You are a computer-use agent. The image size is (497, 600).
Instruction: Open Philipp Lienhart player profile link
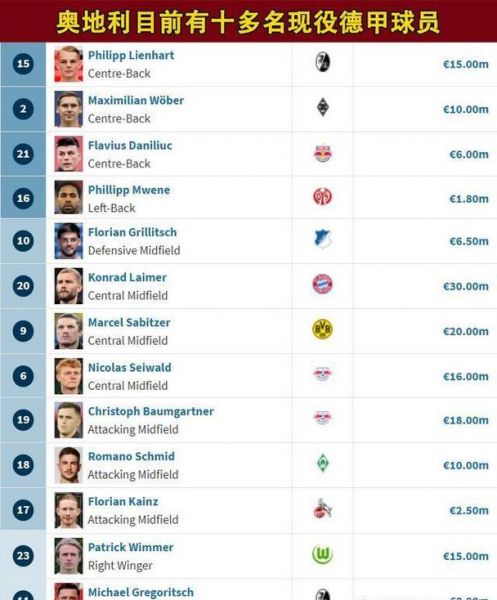point(131,55)
